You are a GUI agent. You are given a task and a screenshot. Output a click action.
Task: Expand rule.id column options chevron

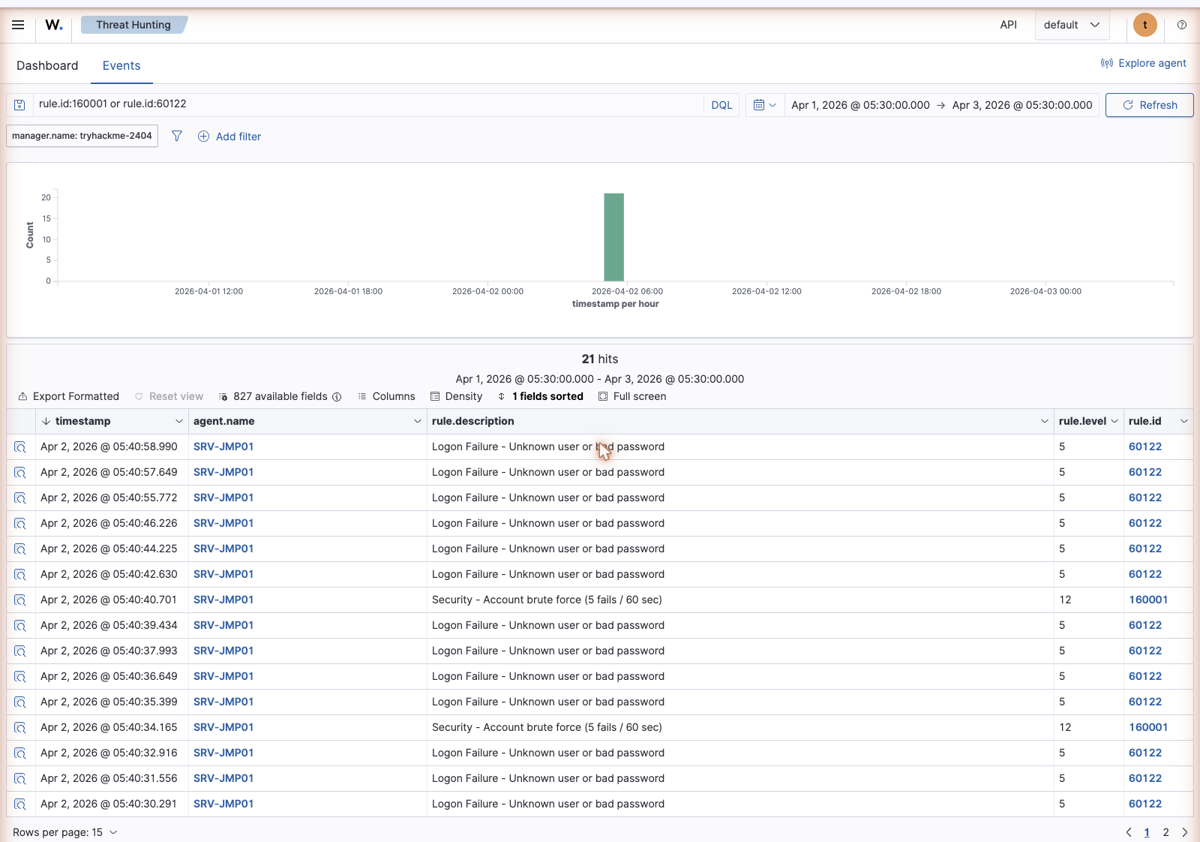1184,422
